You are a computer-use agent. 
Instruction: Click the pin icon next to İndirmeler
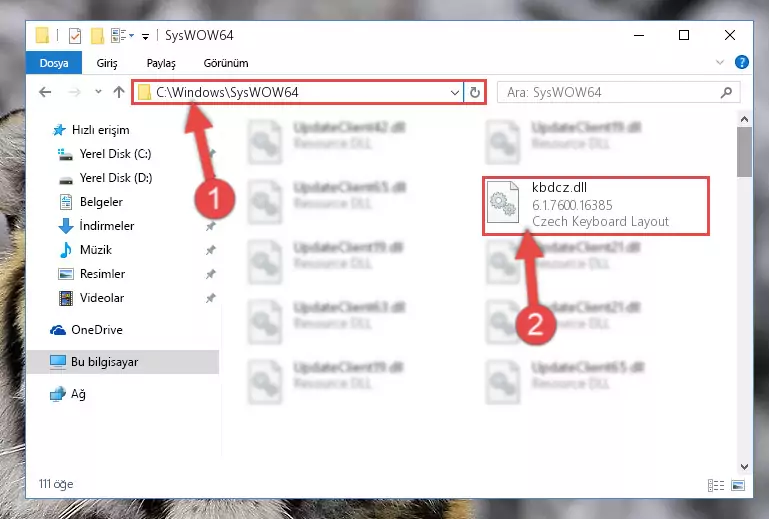click(x=210, y=226)
